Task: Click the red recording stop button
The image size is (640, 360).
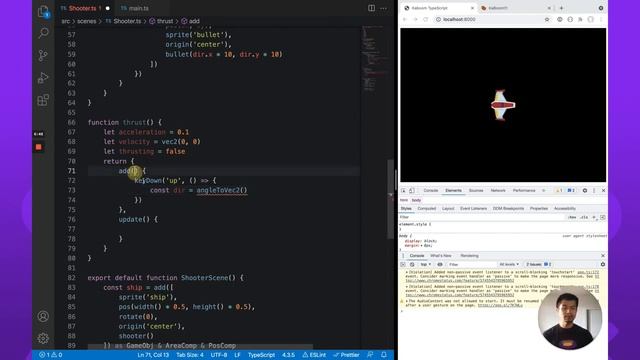Action: pos(39,147)
